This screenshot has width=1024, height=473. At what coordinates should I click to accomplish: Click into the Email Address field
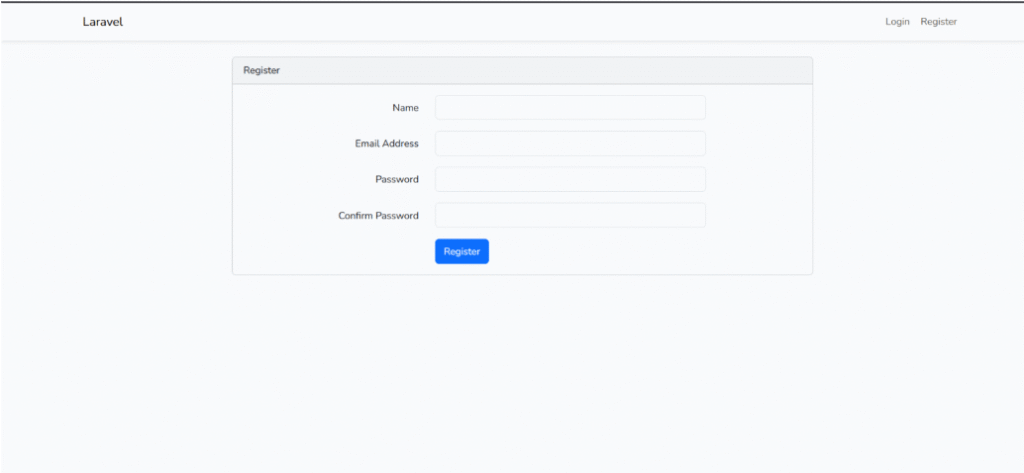(570, 143)
